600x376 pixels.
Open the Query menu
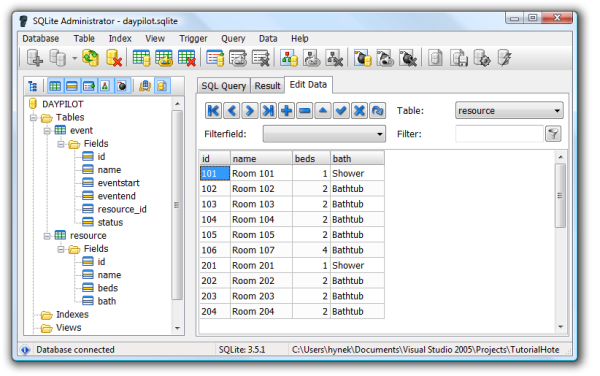[x=233, y=39]
